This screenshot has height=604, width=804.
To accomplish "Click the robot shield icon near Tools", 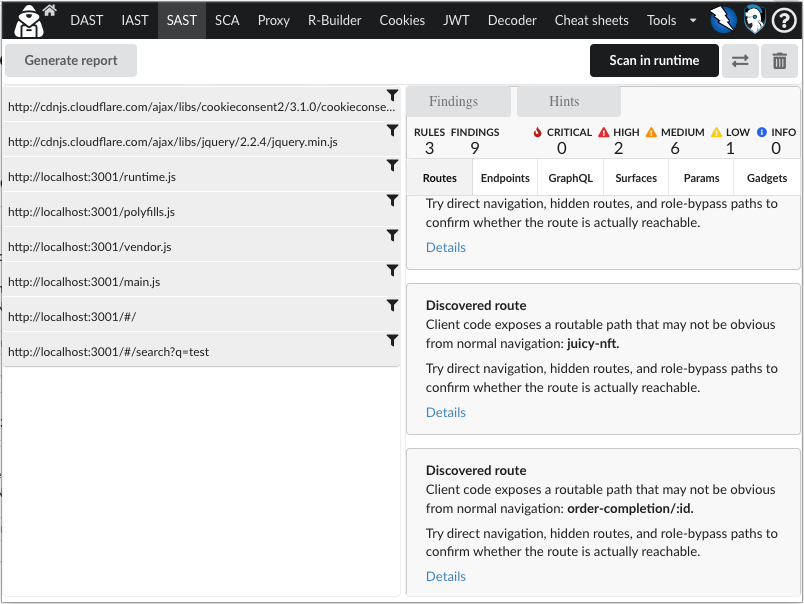I will (753, 19).
